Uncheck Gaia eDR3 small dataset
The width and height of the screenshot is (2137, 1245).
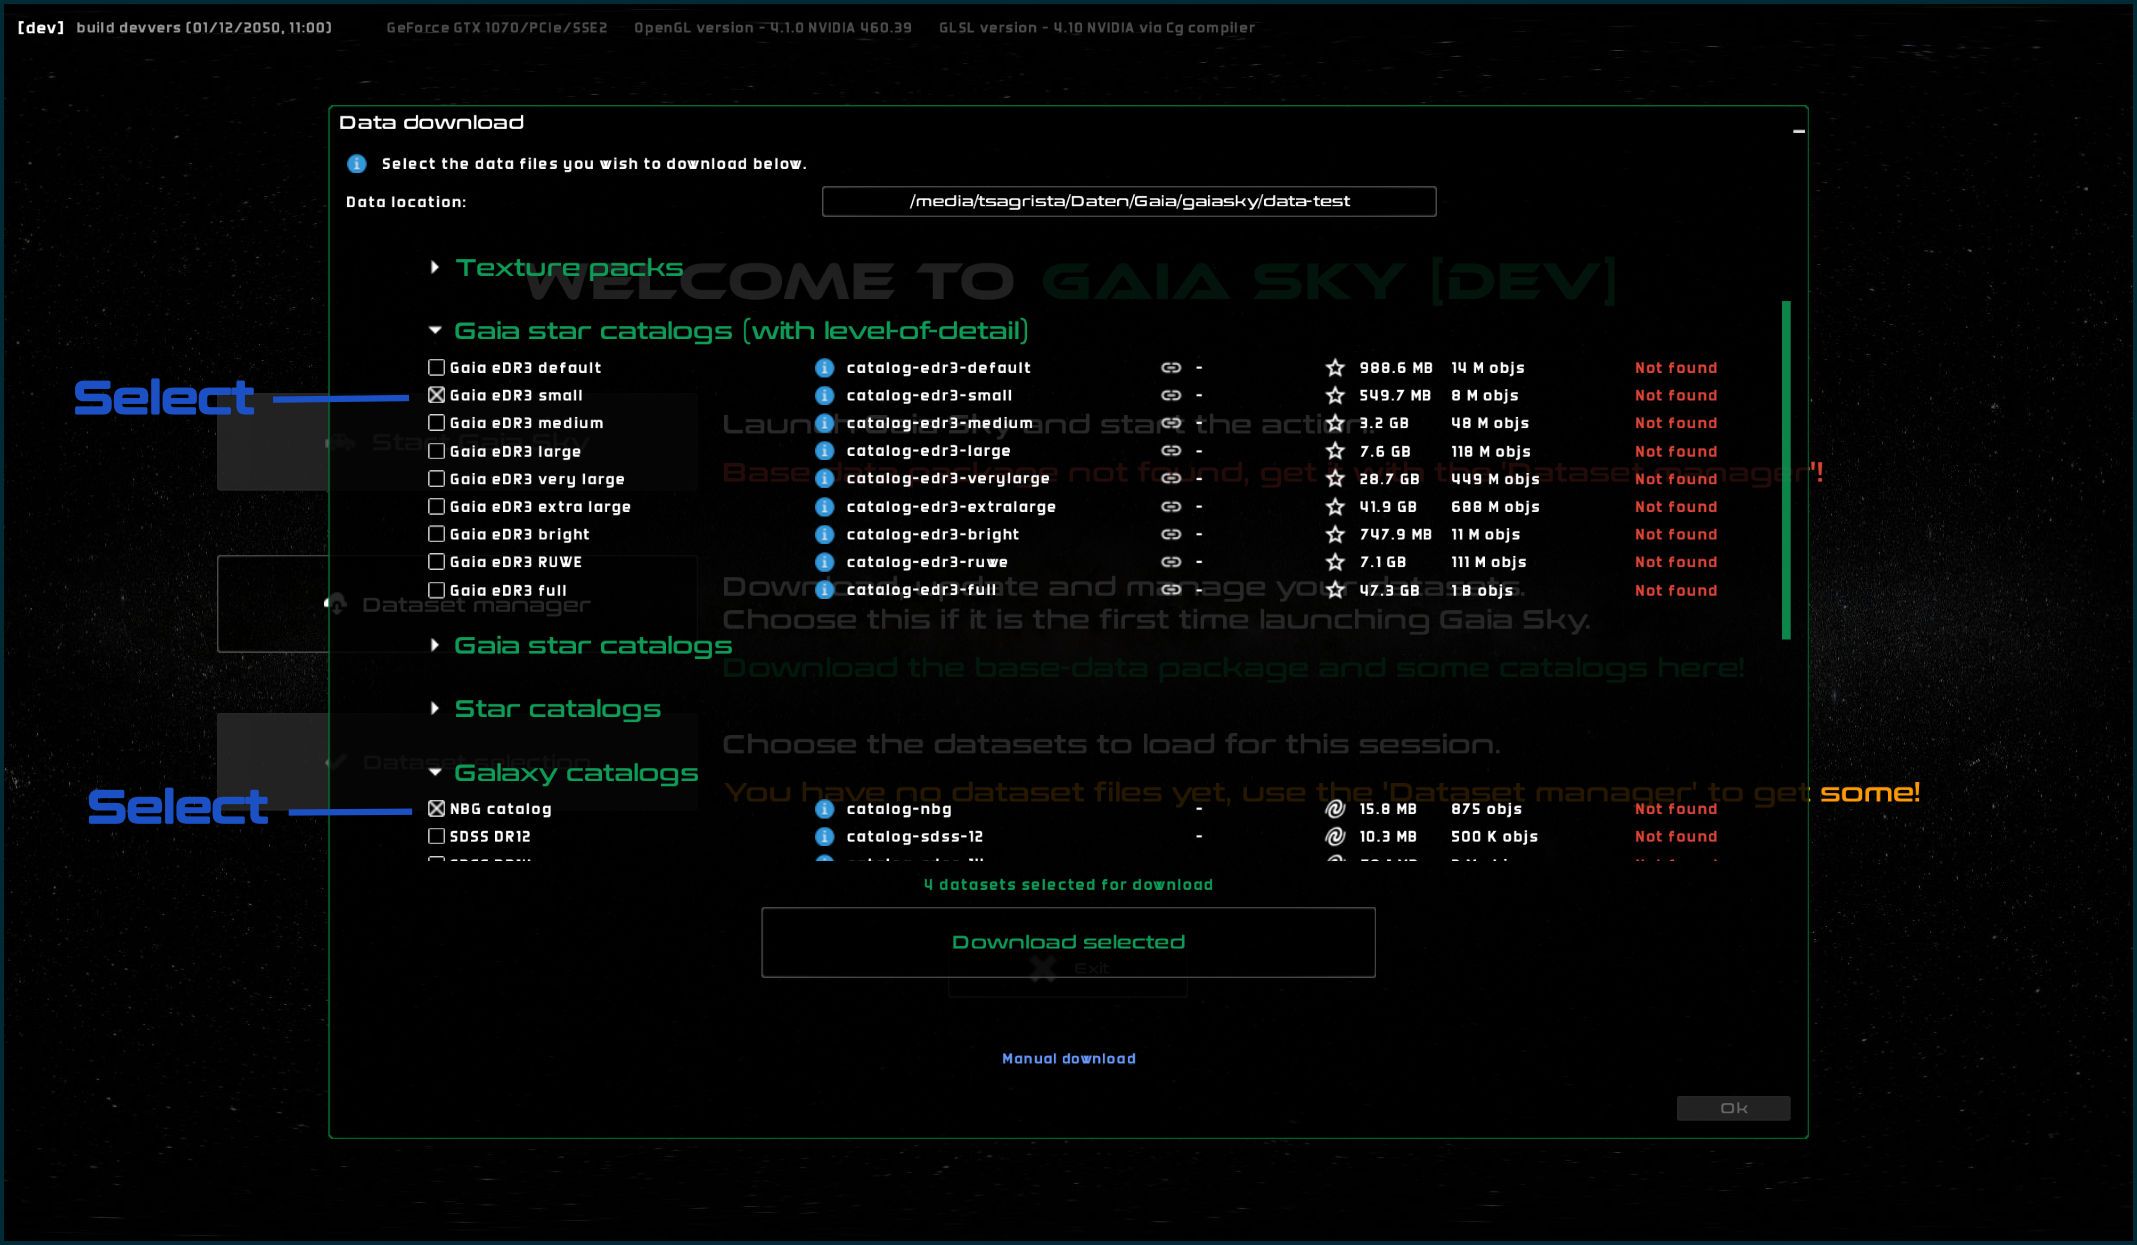click(436, 395)
